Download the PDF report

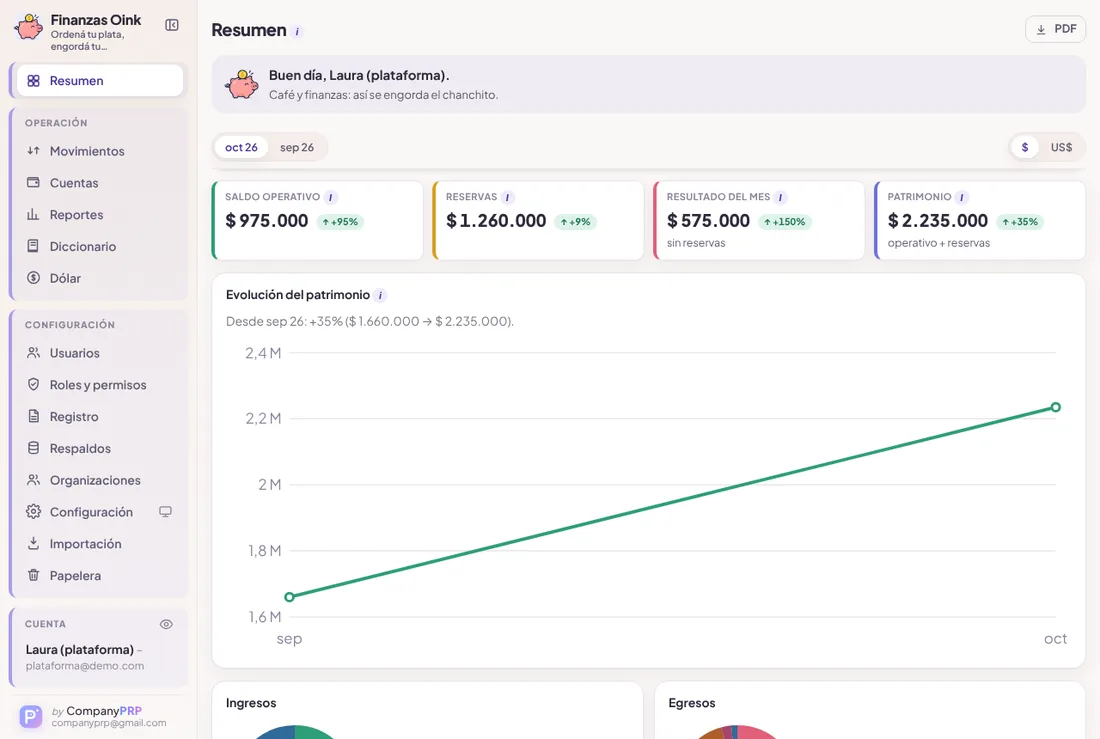pyautogui.click(x=1055, y=29)
